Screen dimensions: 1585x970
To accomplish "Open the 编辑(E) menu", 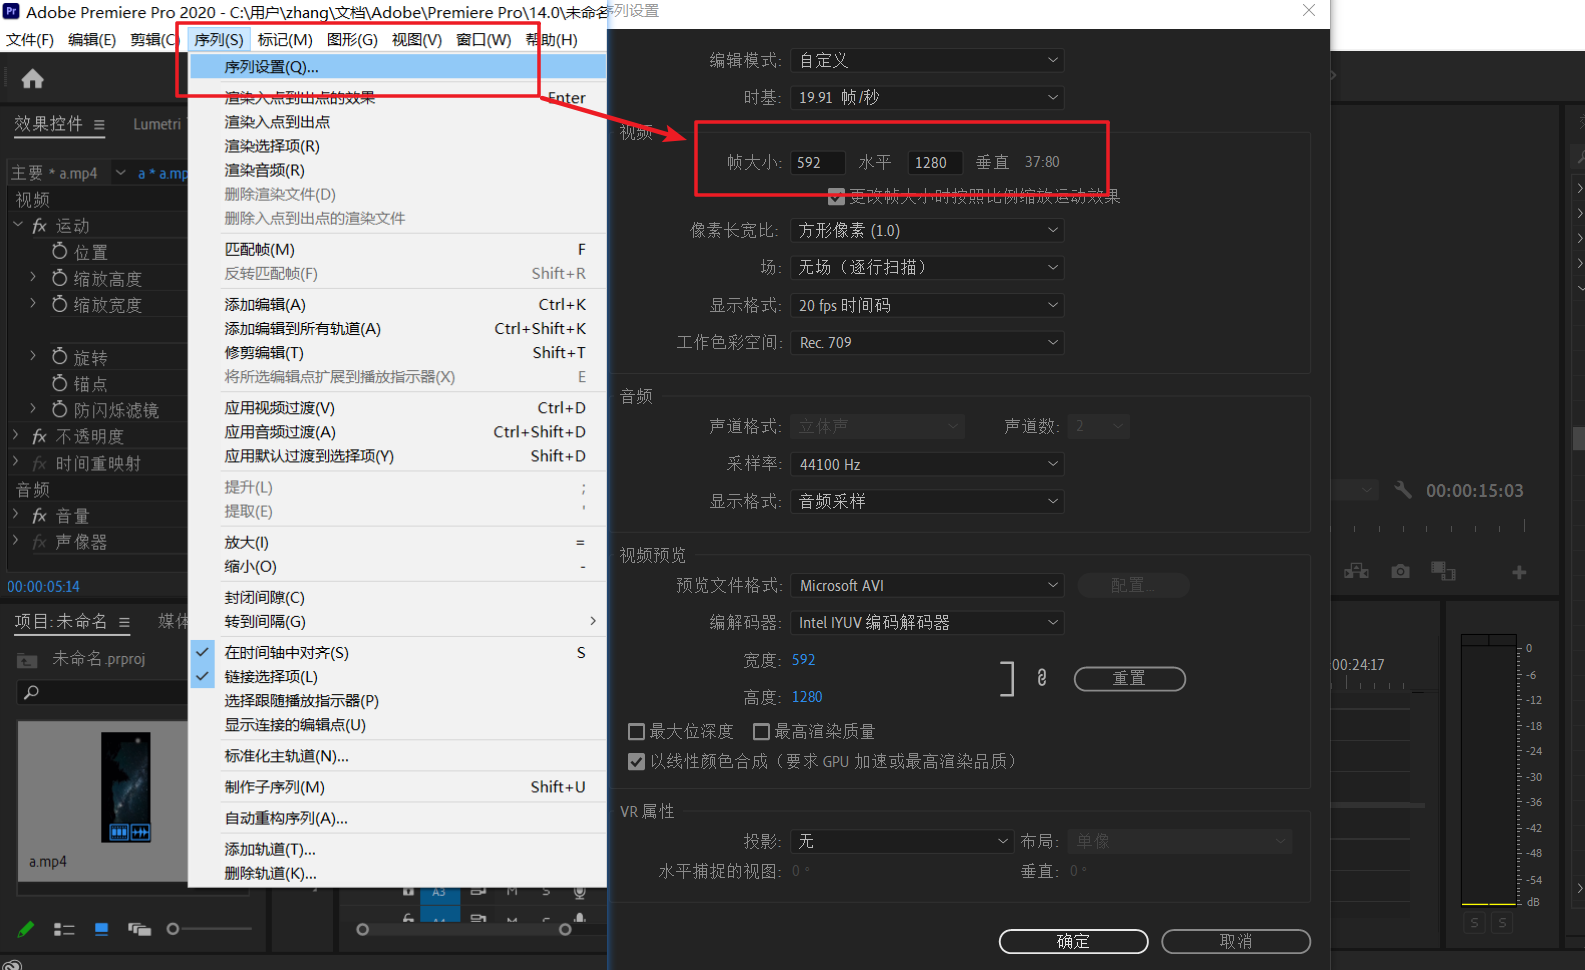I will coord(92,40).
